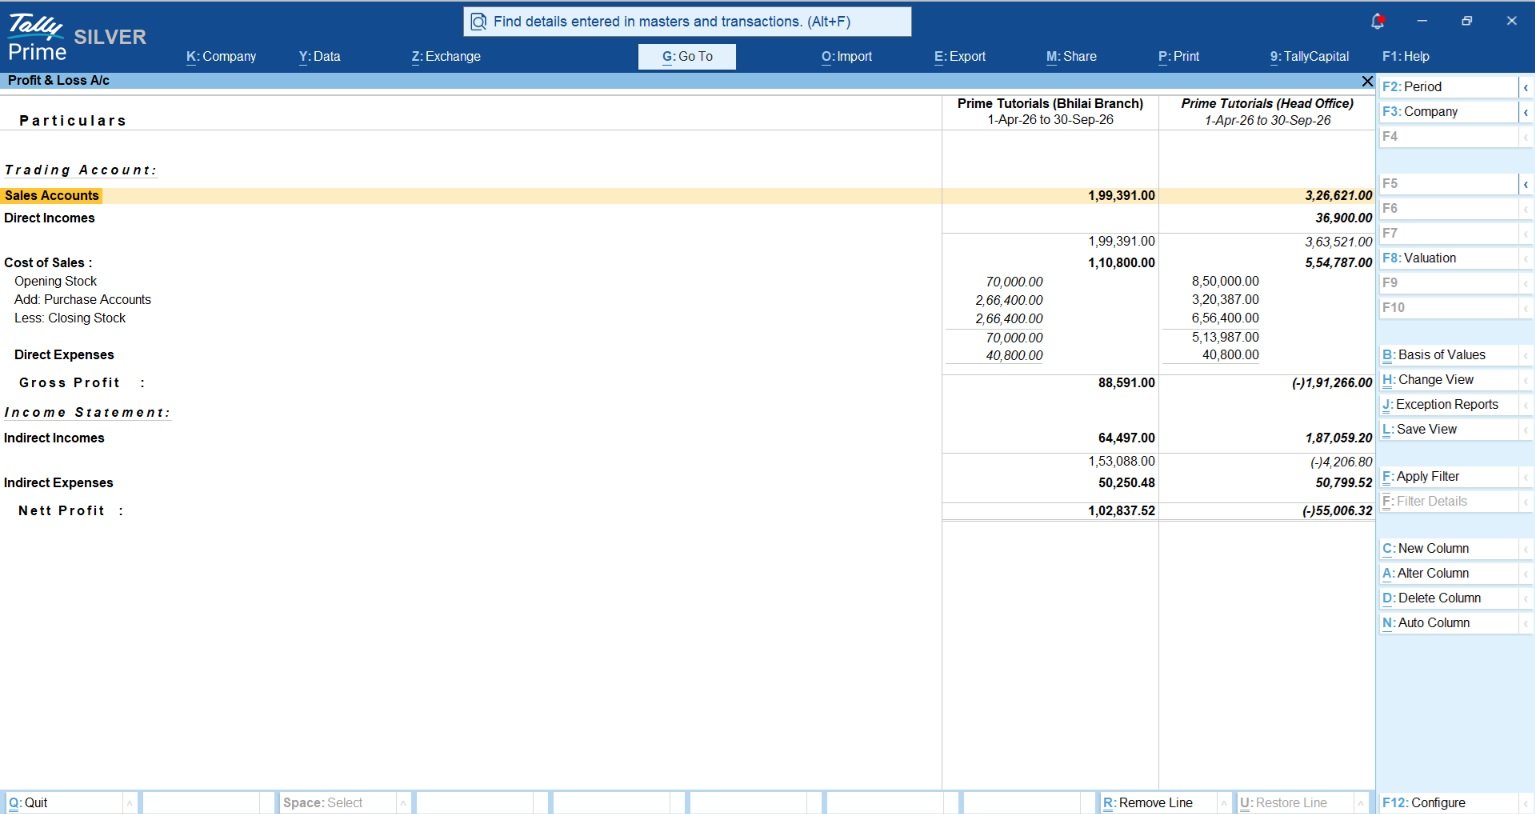Screen dimensions: 1535x814
Task: Open the Z: Exchange menu
Action: [446, 57]
